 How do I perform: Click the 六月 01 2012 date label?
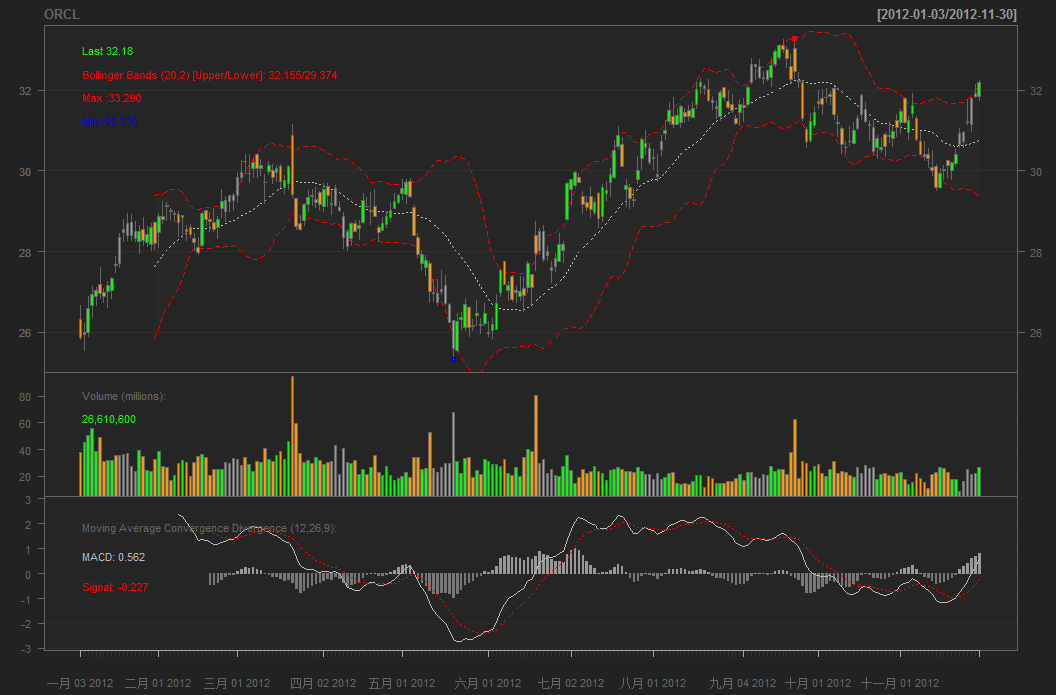tap(488, 683)
